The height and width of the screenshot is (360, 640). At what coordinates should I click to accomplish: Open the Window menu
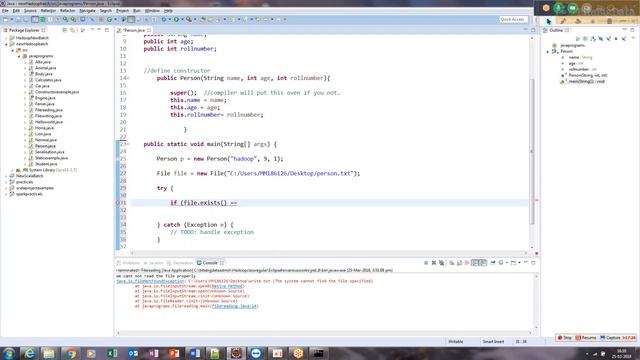tap(152, 11)
